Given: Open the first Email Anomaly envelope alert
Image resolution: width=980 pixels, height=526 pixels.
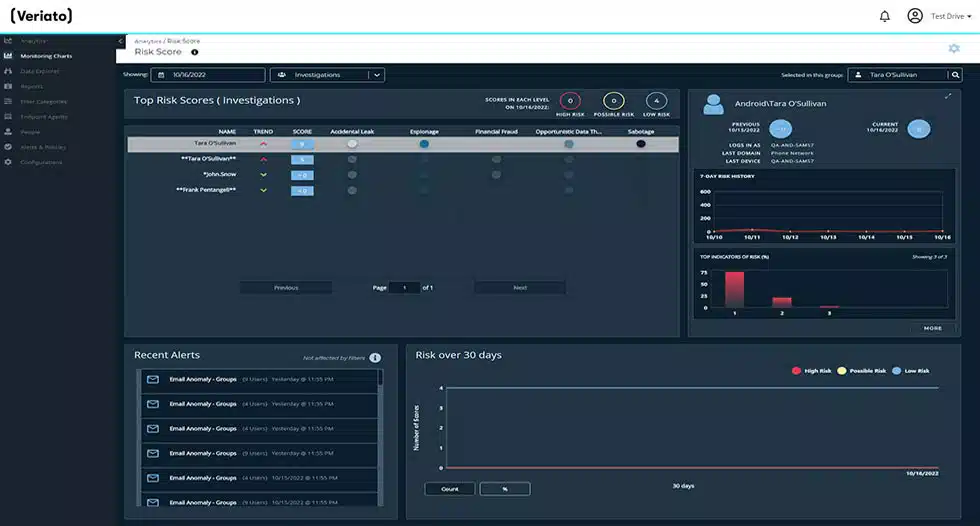Looking at the screenshot, I should [152, 379].
